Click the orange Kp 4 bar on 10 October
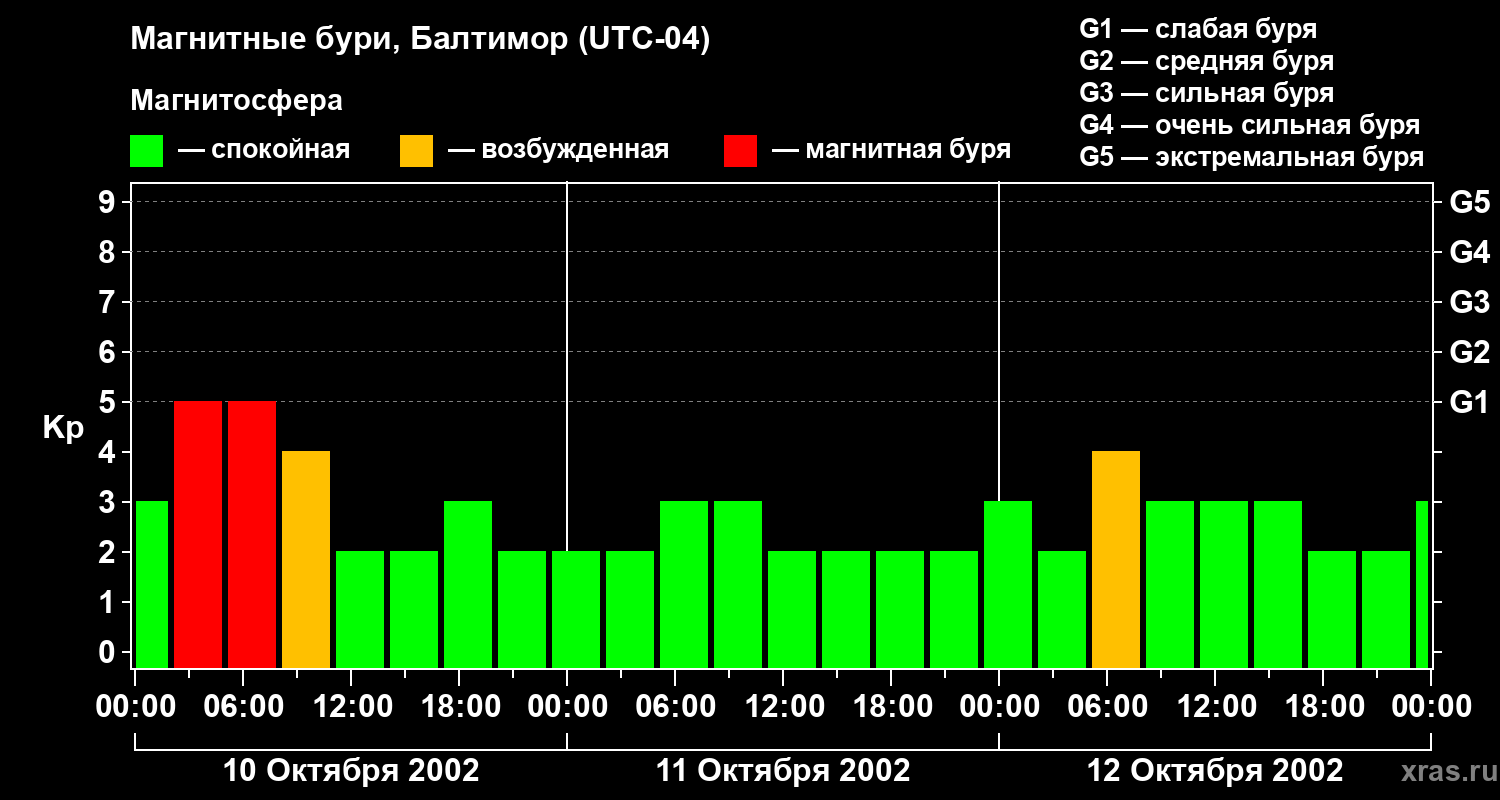The width and height of the screenshot is (1500, 800). click(306, 560)
